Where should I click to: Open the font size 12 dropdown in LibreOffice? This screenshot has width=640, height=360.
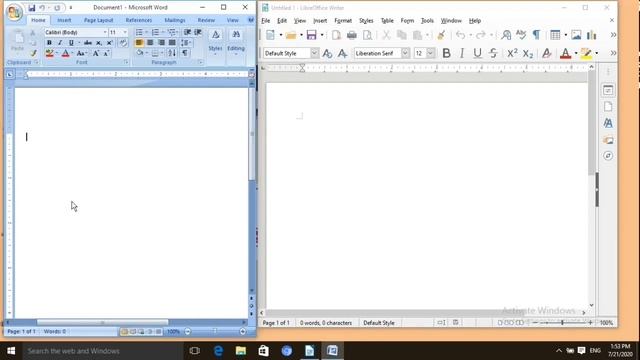point(430,53)
